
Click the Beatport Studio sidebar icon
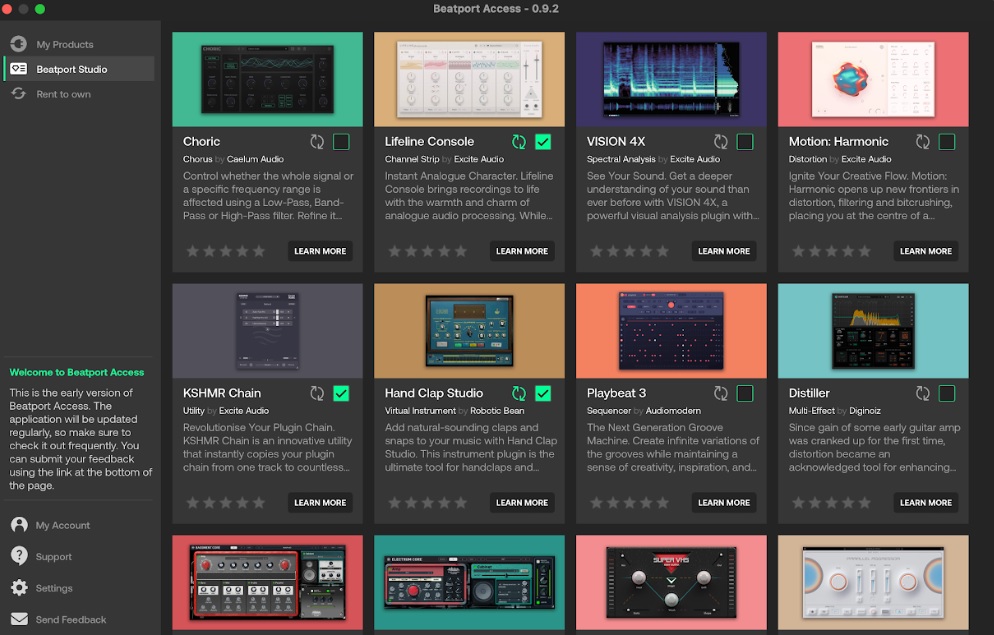(x=18, y=68)
